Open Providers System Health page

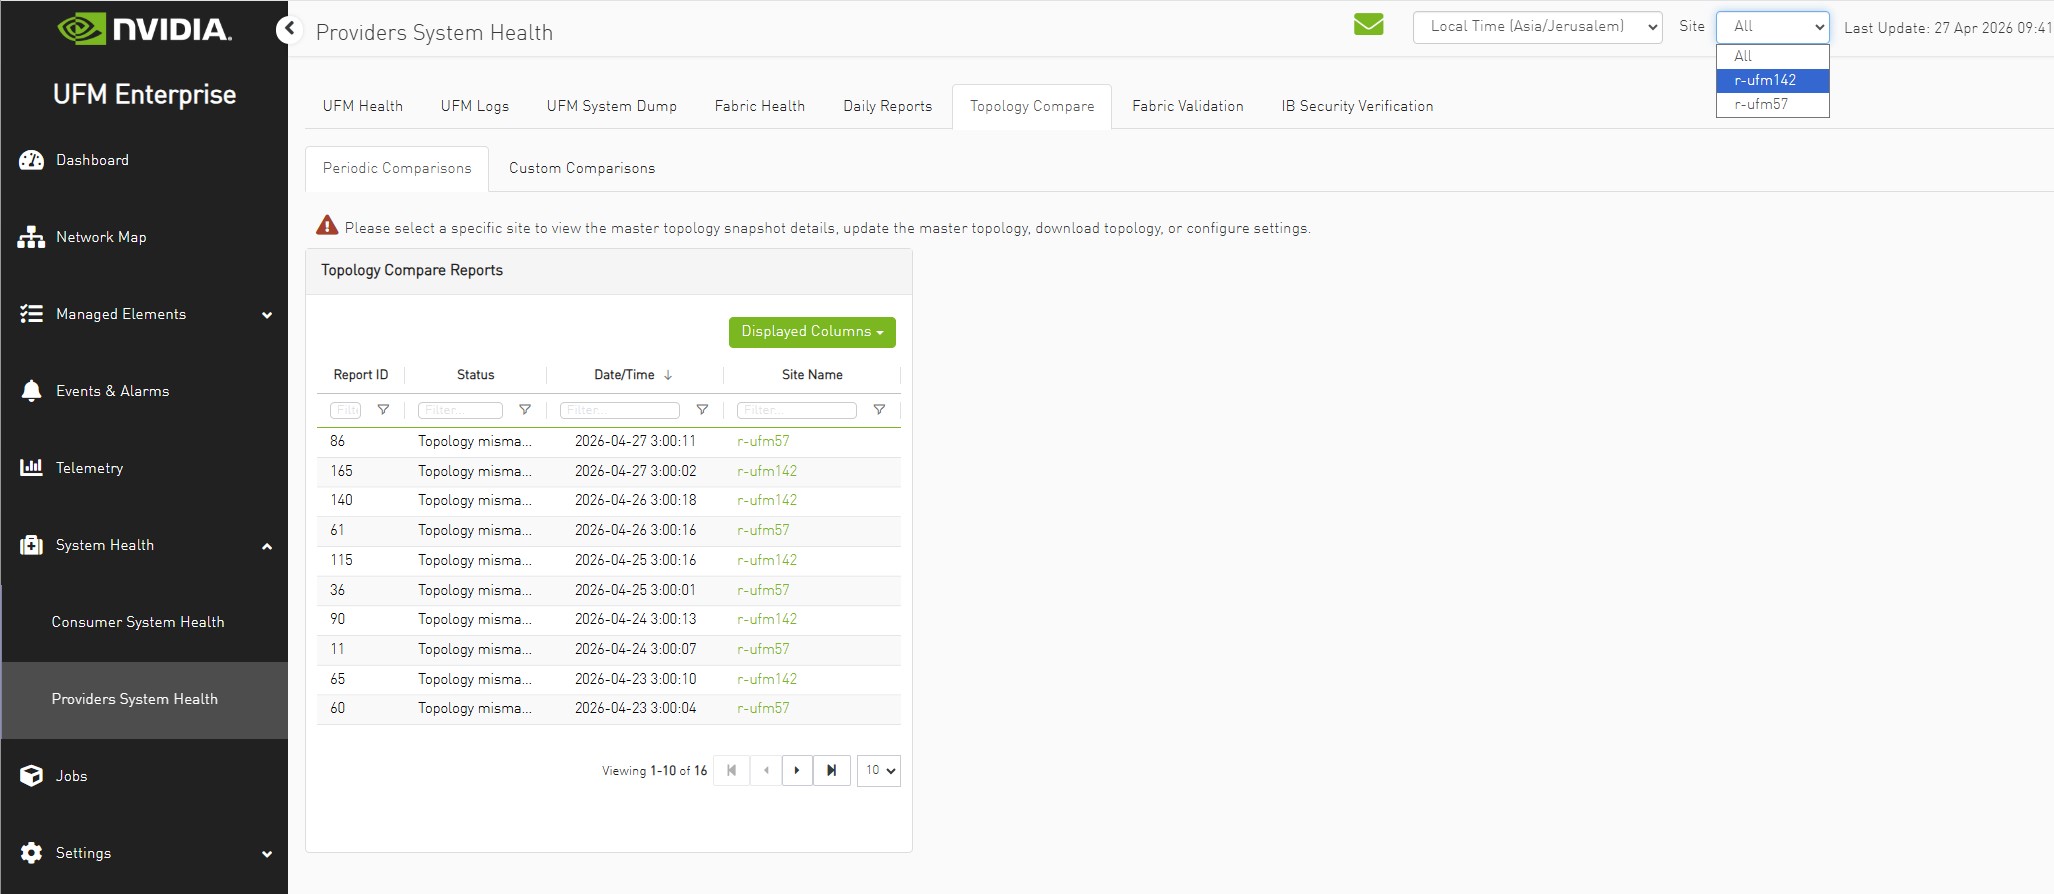point(145,699)
